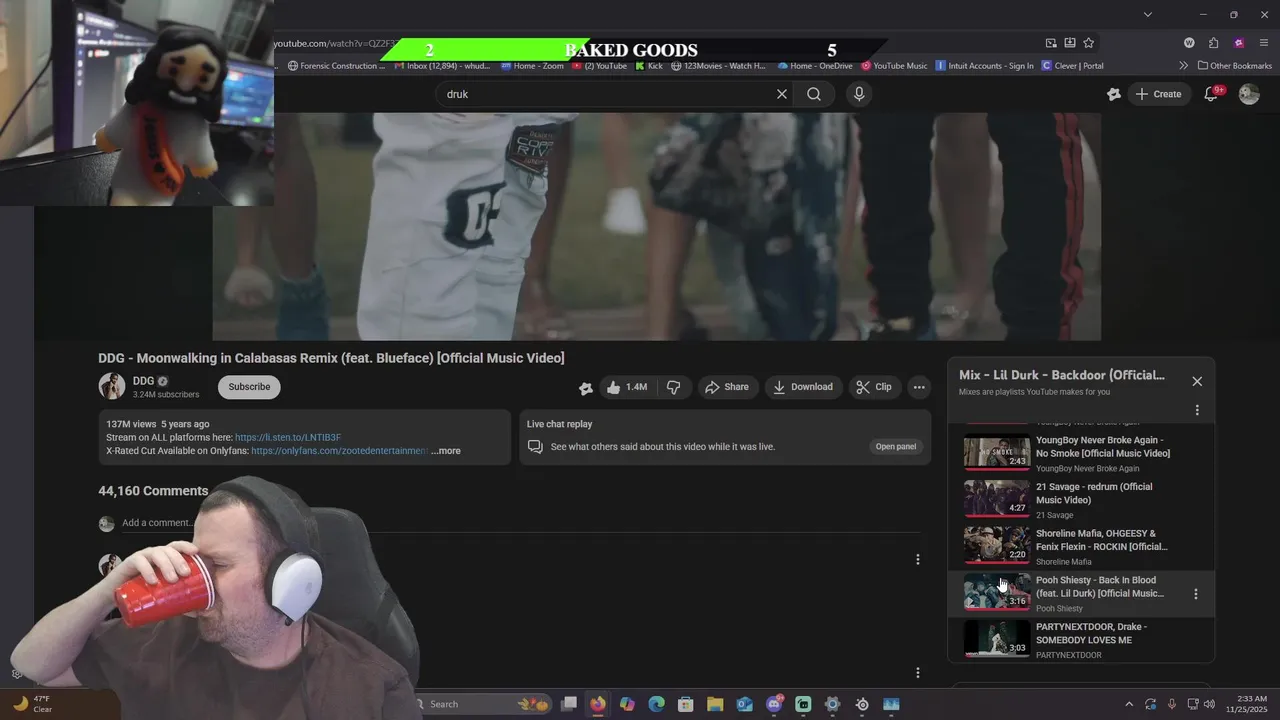
Task: Click the sparkle icon left of Like
Action: tap(586, 388)
